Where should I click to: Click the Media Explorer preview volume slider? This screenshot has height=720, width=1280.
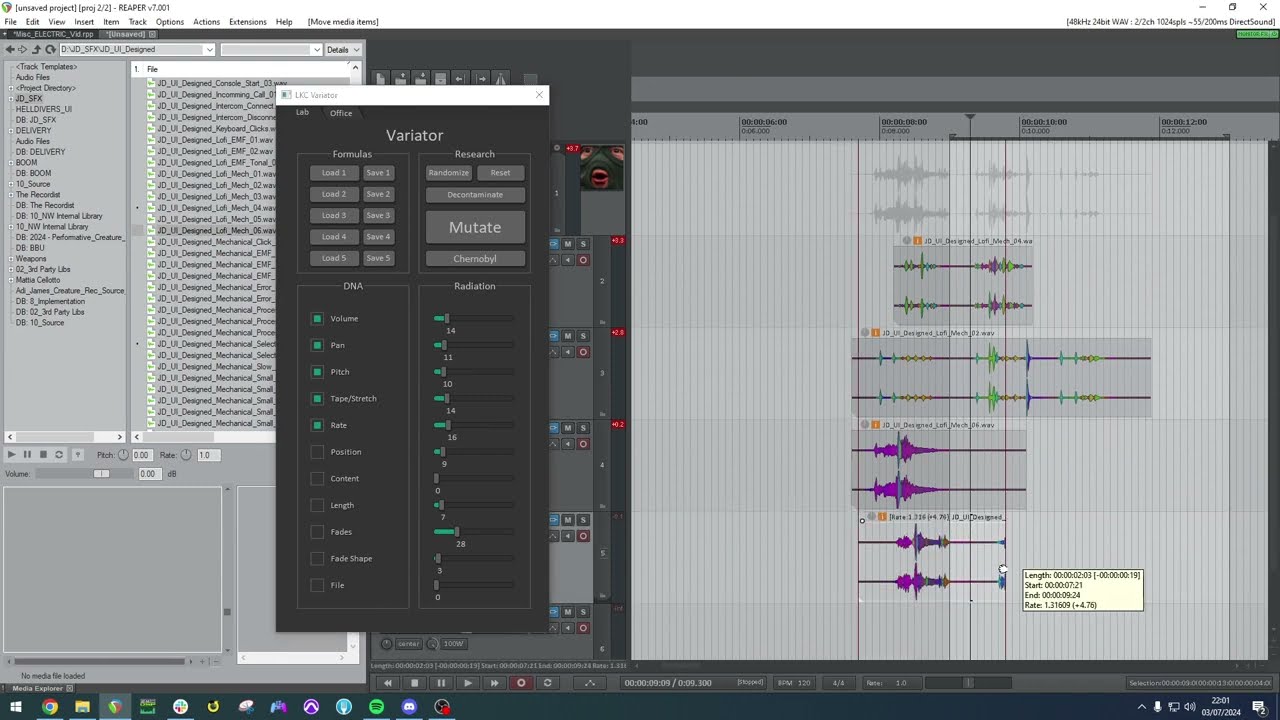pyautogui.click(x=85, y=473)
